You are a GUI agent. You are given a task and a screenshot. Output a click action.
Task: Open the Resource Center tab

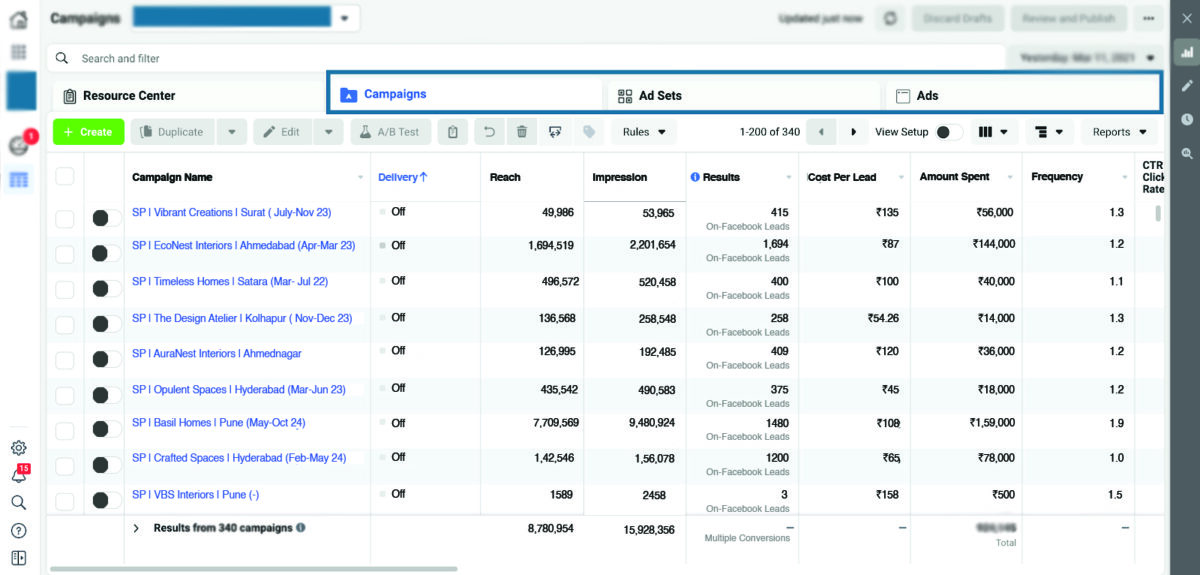click(189, 96)
